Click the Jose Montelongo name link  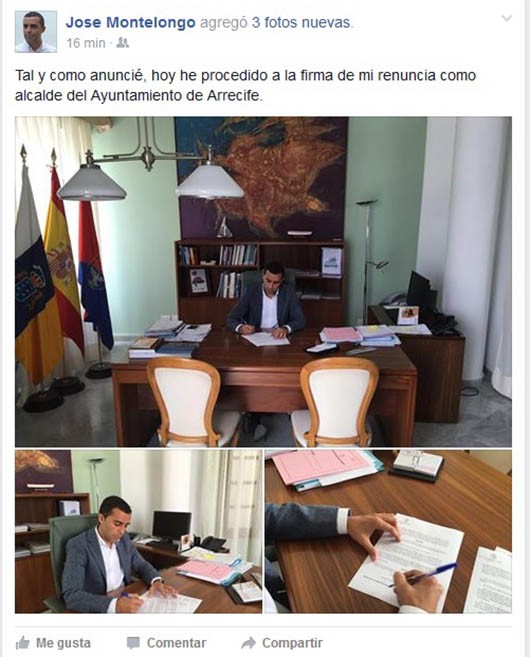click(130, 22)
